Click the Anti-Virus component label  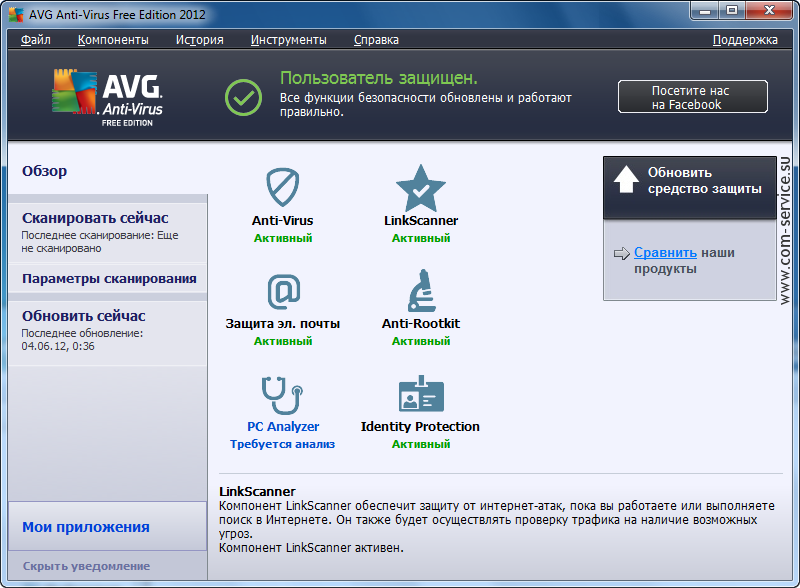coord(283,220)
